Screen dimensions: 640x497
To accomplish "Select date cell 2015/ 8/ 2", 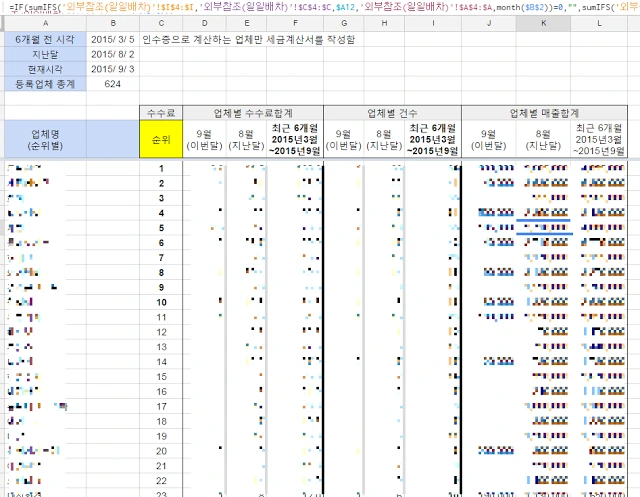I will (113, 54).
